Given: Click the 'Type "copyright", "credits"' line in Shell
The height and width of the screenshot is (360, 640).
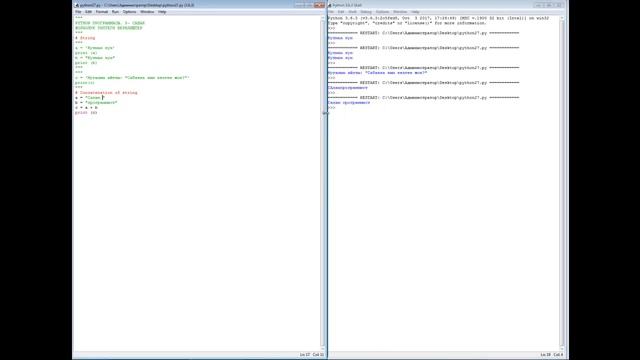Looking at the screenshot, I should (407, 23).
